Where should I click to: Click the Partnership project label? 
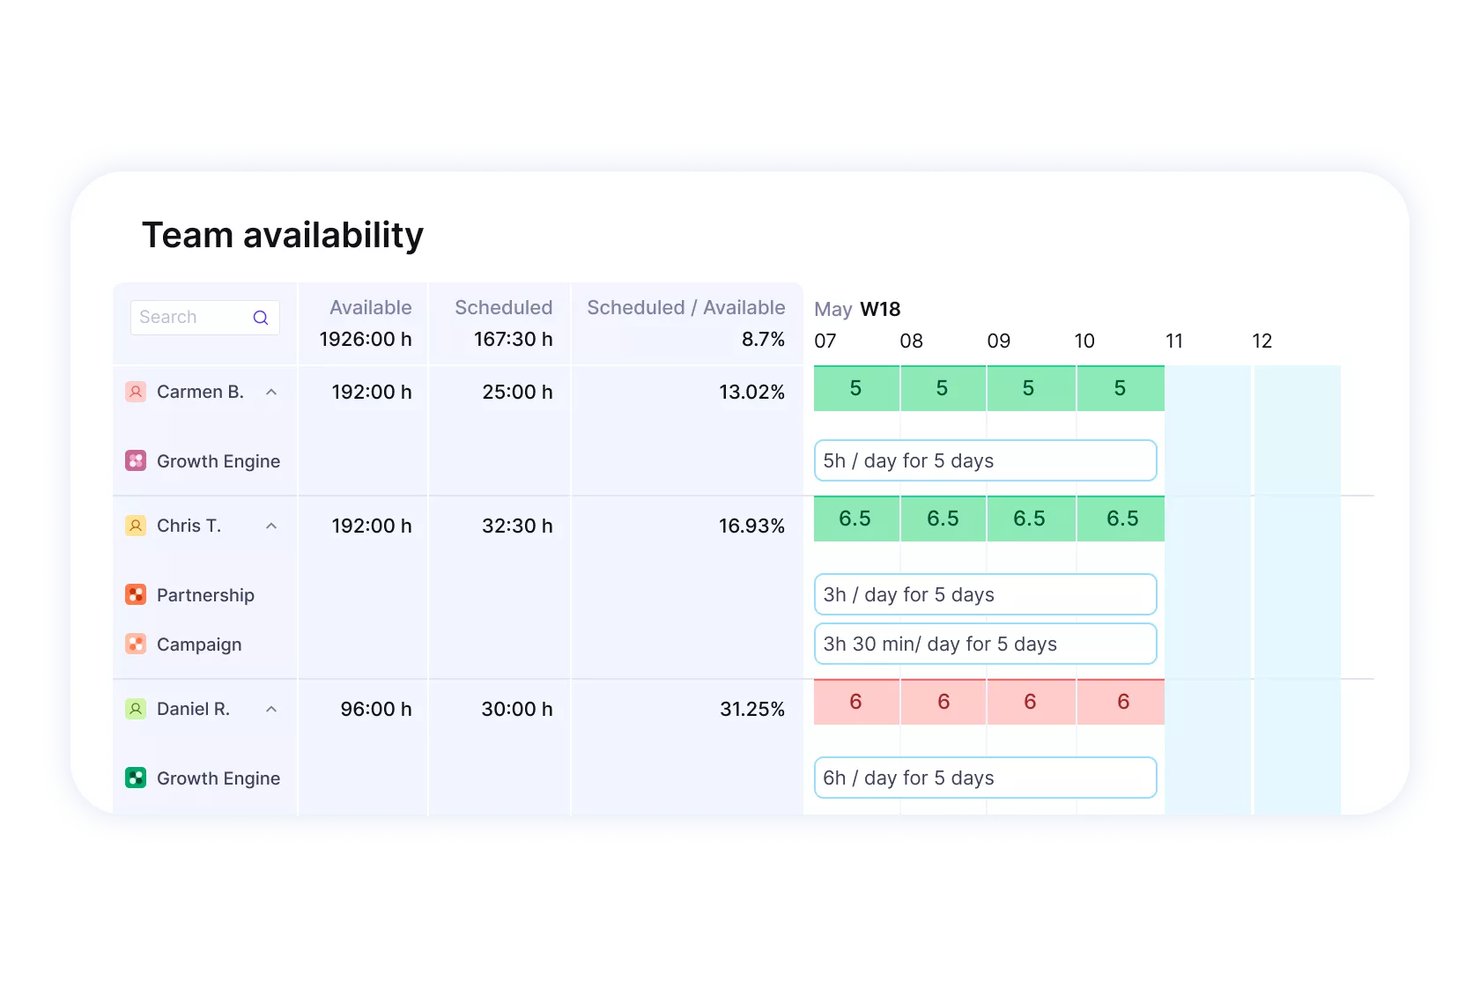click(x=206, y=595)
